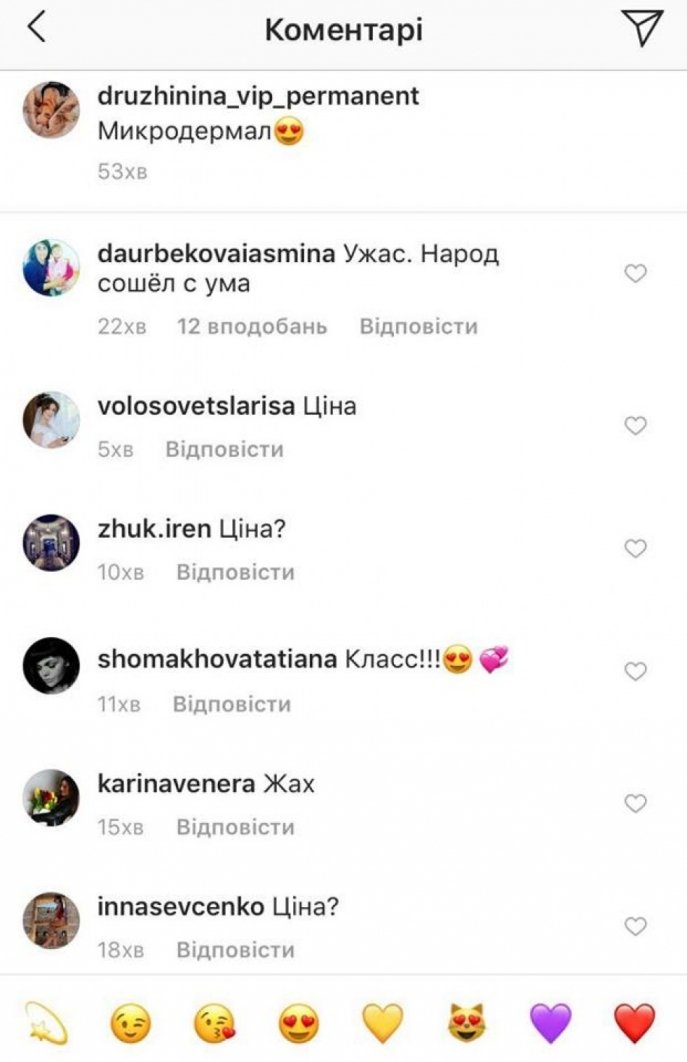Reply to zhuk.iren's comment via Відповісти

[235, 572]
